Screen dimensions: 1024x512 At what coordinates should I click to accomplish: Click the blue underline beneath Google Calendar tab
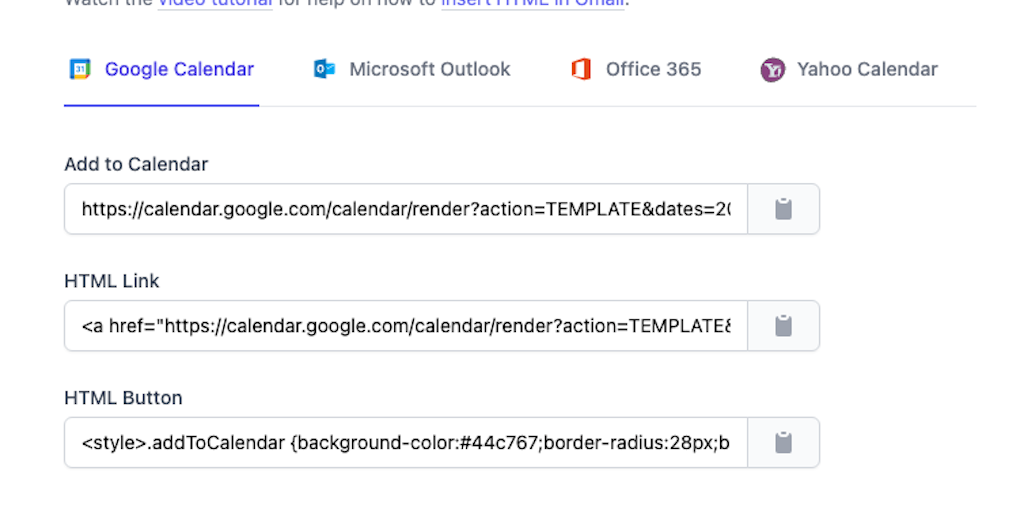pos(161,104)
